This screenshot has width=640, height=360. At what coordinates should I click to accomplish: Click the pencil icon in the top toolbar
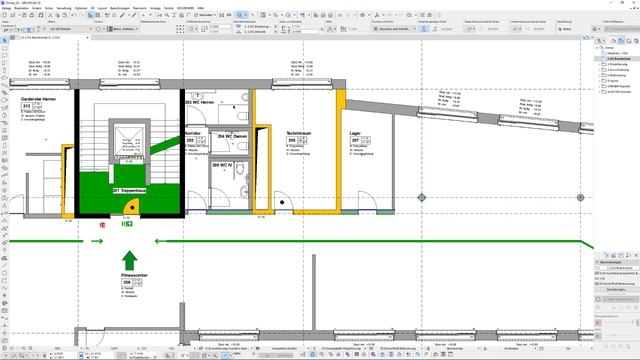pyautogui.click(x=122, y=15)
